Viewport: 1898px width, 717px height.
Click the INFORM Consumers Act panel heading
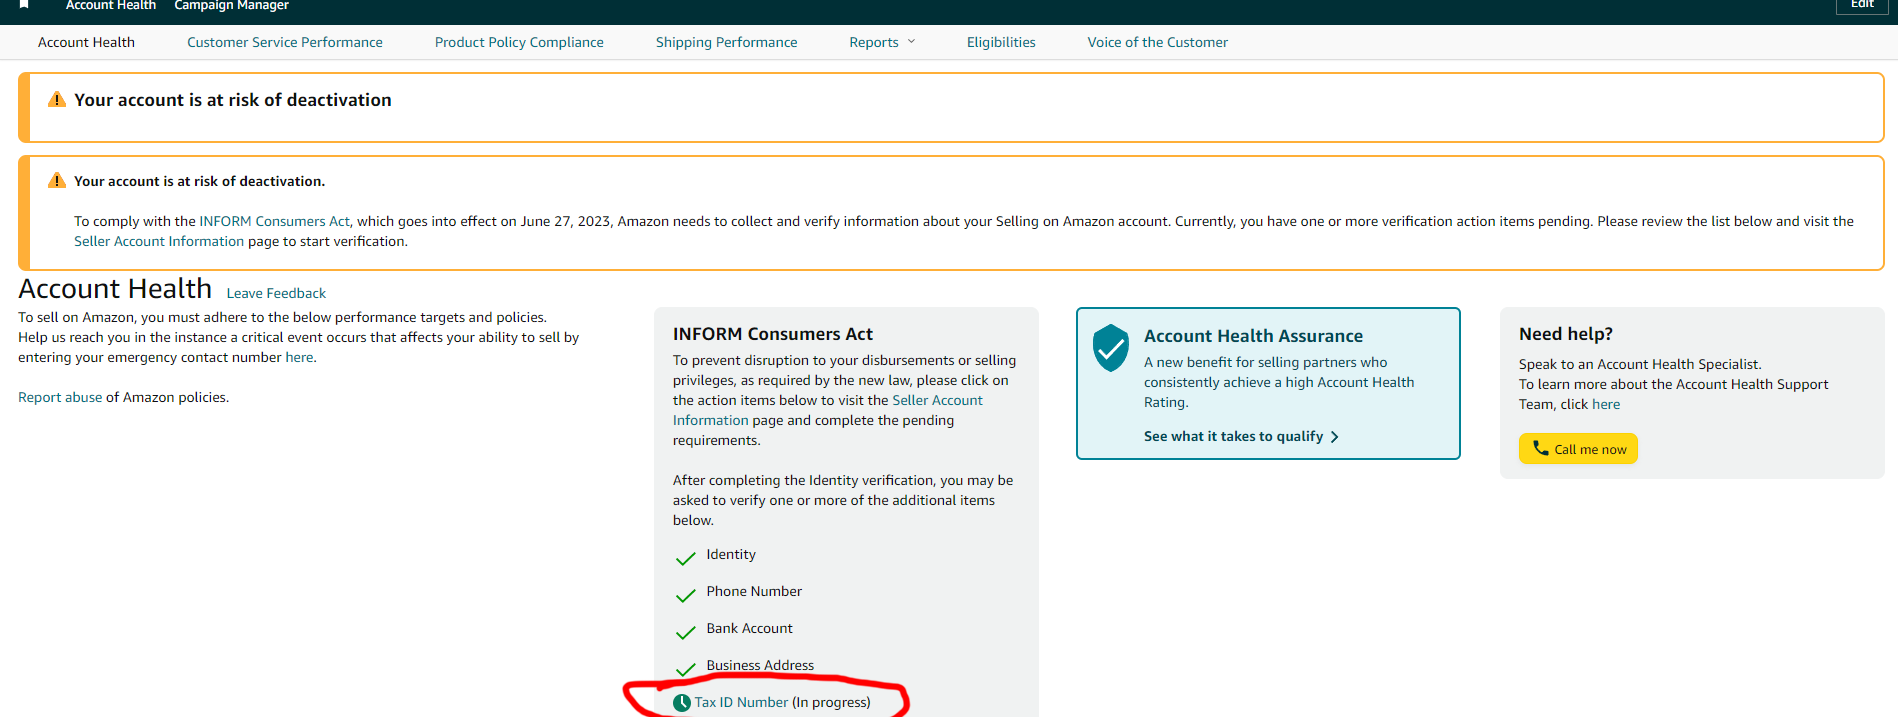pos(773,334)
